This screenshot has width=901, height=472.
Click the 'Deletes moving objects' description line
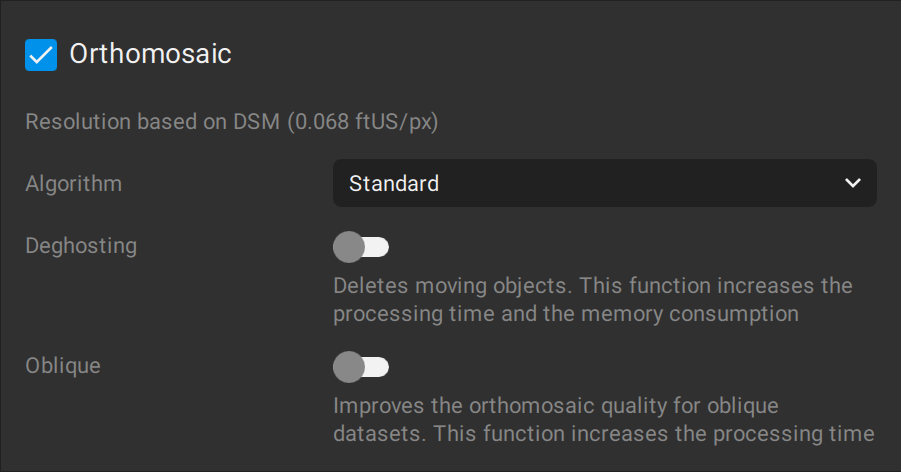point(592,286)
